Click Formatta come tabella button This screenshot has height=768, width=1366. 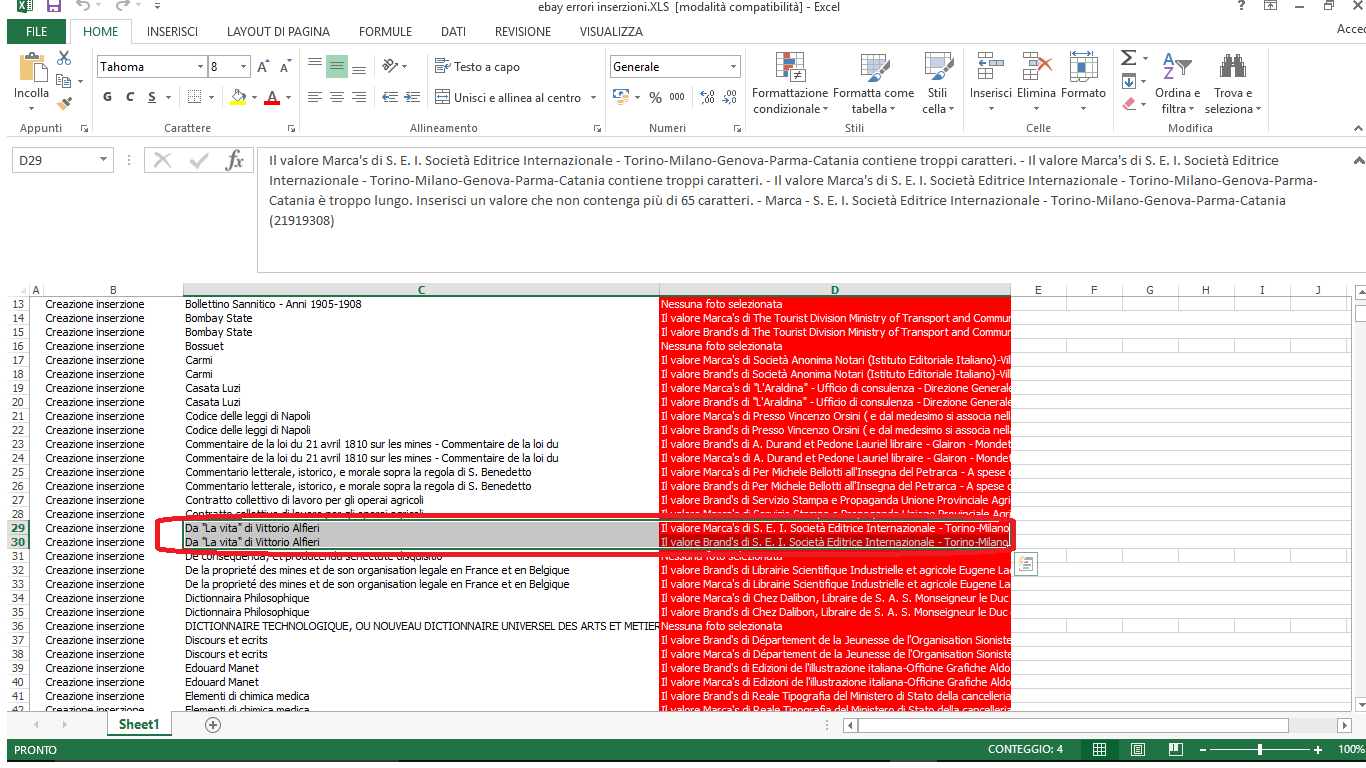click(x=873, y=83)
